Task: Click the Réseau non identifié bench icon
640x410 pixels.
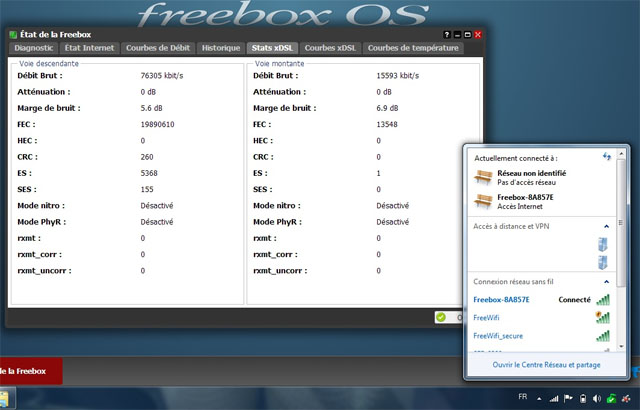Action: pos(483,177)
